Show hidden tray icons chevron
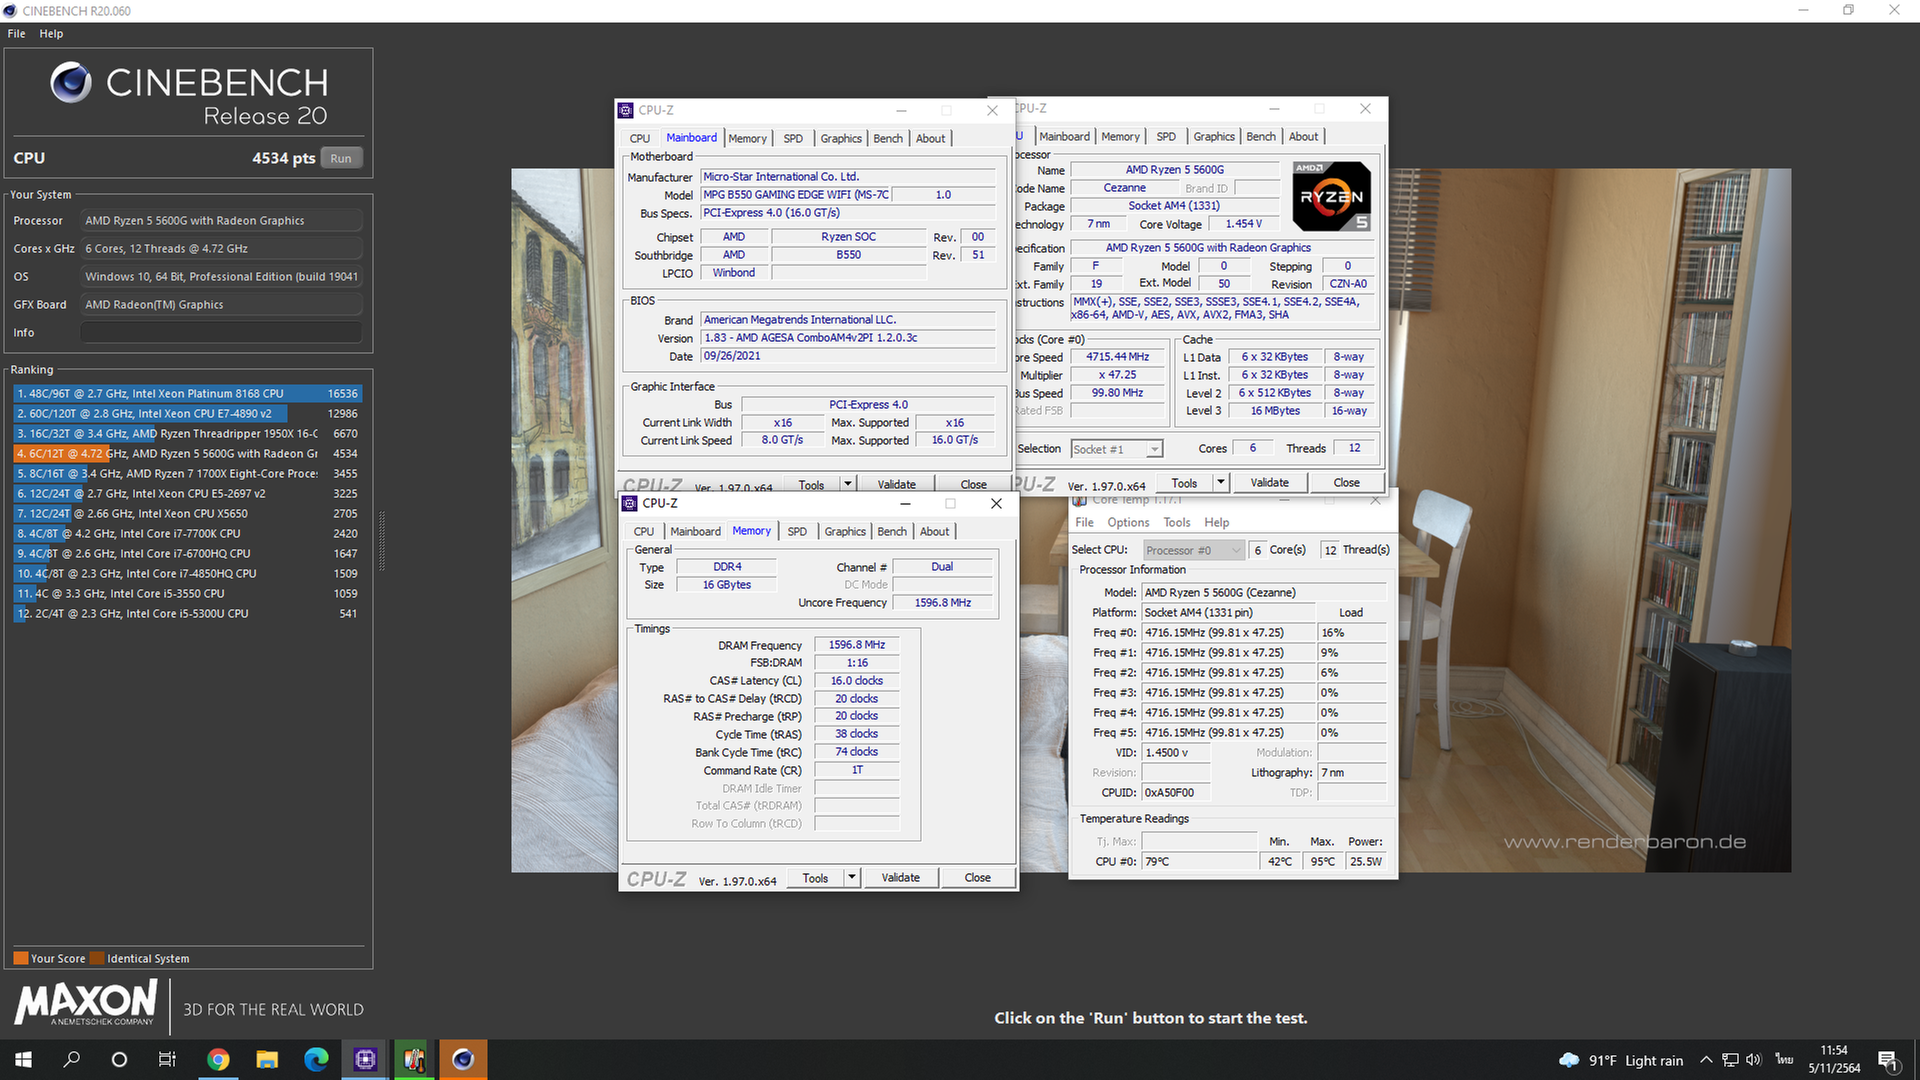 click(x=1706, y=1060)
